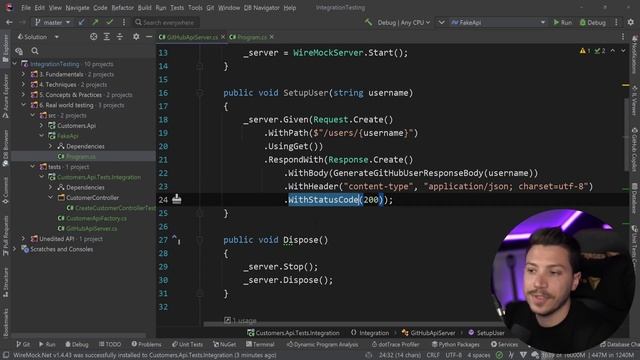
Task: Open IDE settings gear icon top right
Action: [631, 22]
